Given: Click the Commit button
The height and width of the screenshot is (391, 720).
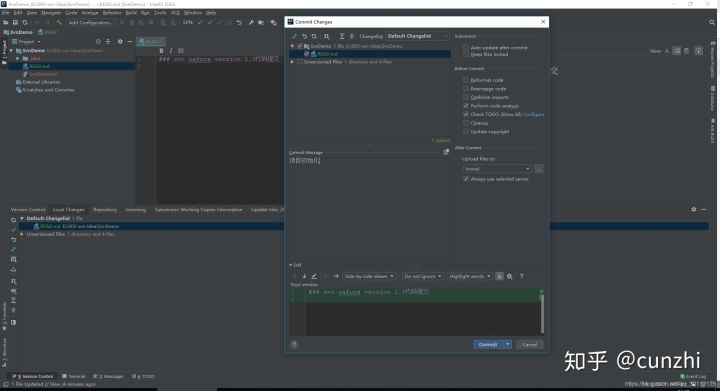Looking at the screenshot, I should point(488,344).
